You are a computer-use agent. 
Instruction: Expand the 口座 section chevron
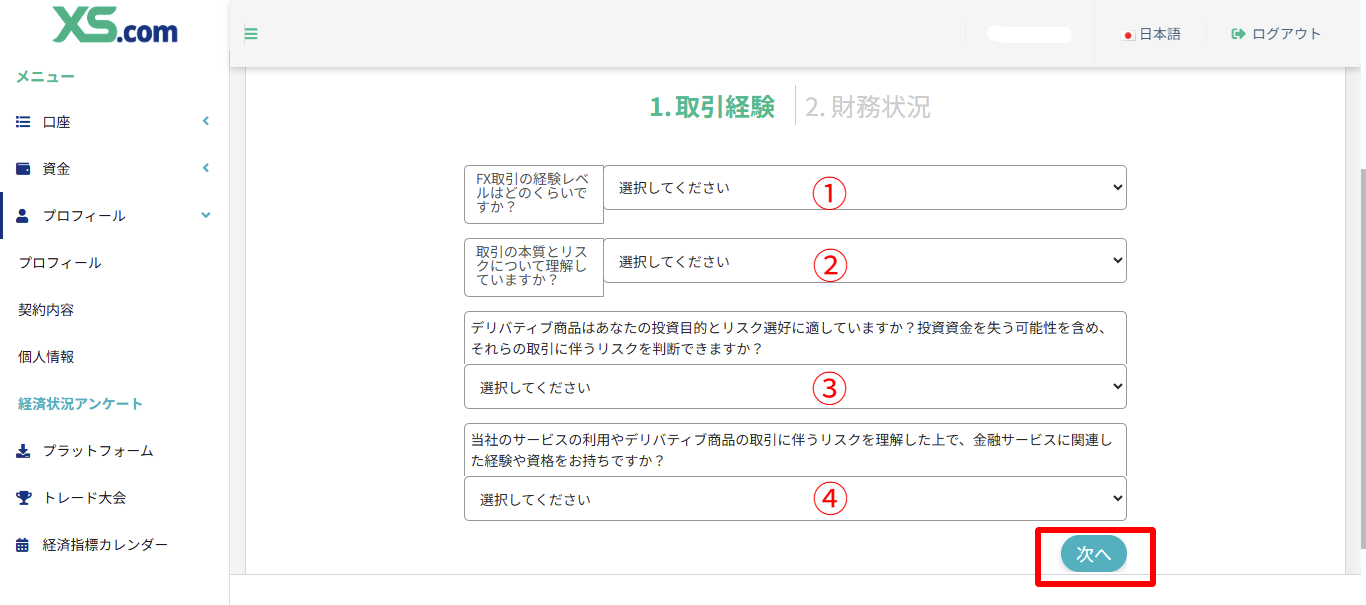tap(205, 121)
